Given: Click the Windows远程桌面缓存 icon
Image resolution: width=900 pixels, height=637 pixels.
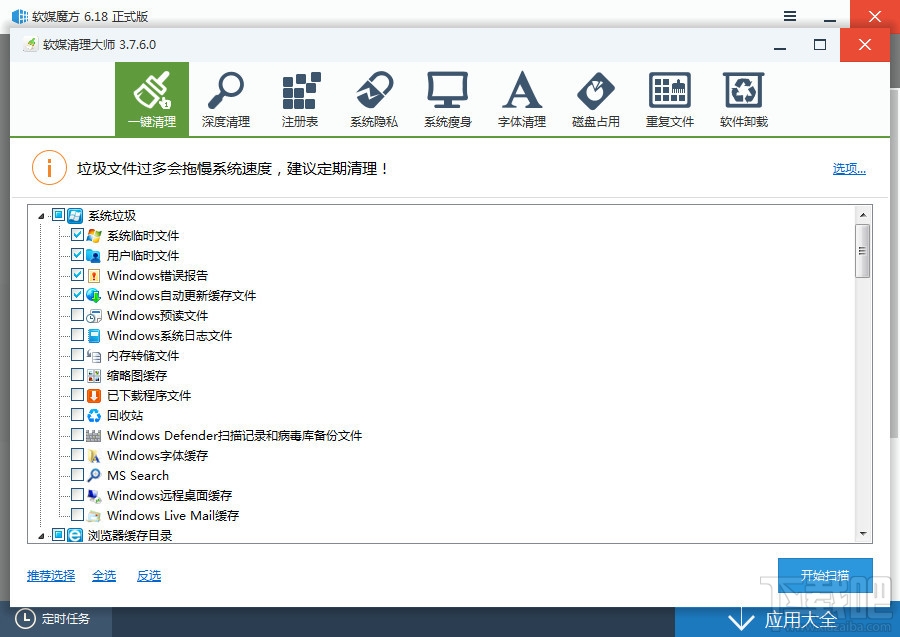Looking at the screenshot, I should [x=94, y=495].
